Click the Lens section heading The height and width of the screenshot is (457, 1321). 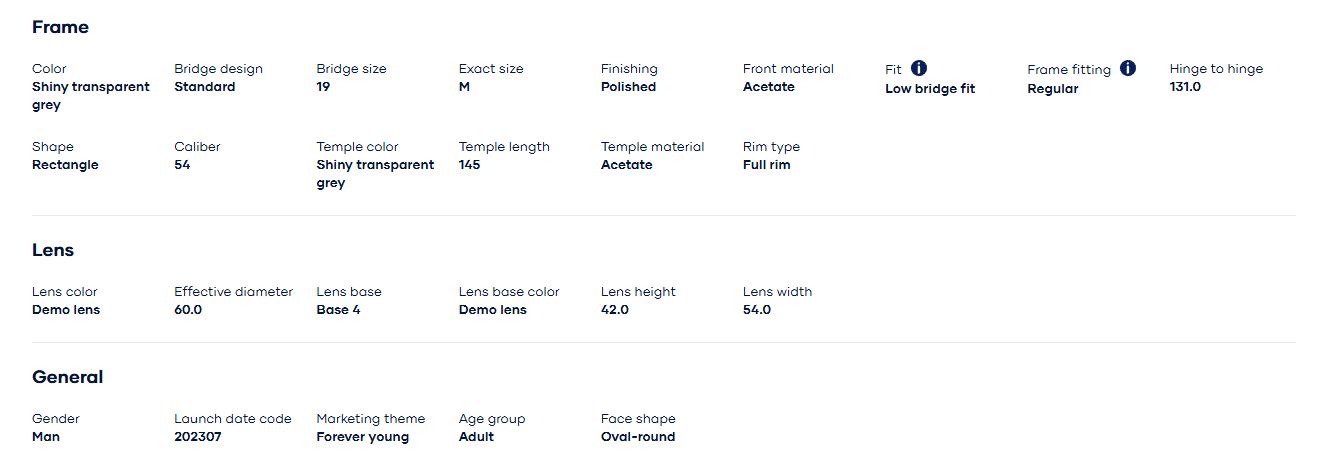(53, 250)
